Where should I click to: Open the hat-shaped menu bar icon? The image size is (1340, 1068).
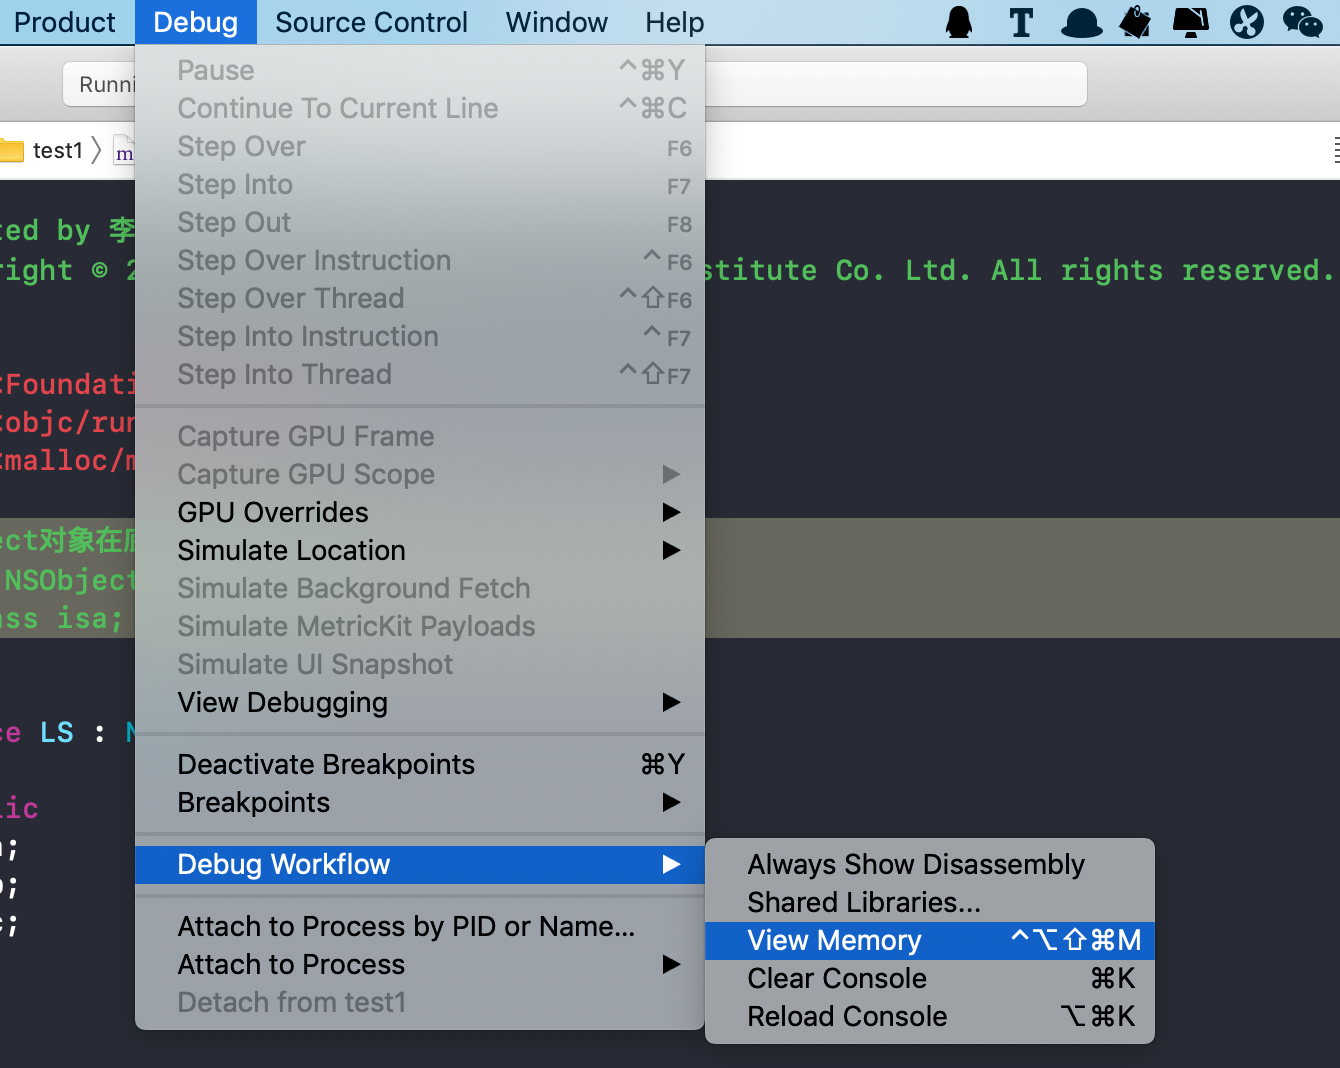click(x=1081, y=22)
